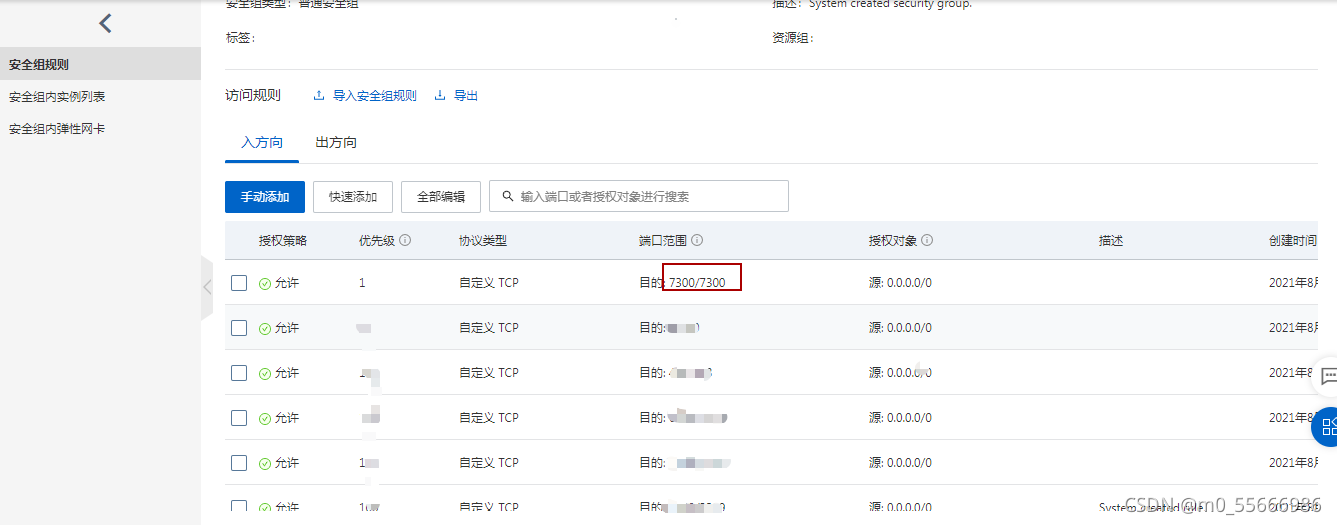
Task: Open help icon next to 端口范围 header
Action: click(697, 241)
